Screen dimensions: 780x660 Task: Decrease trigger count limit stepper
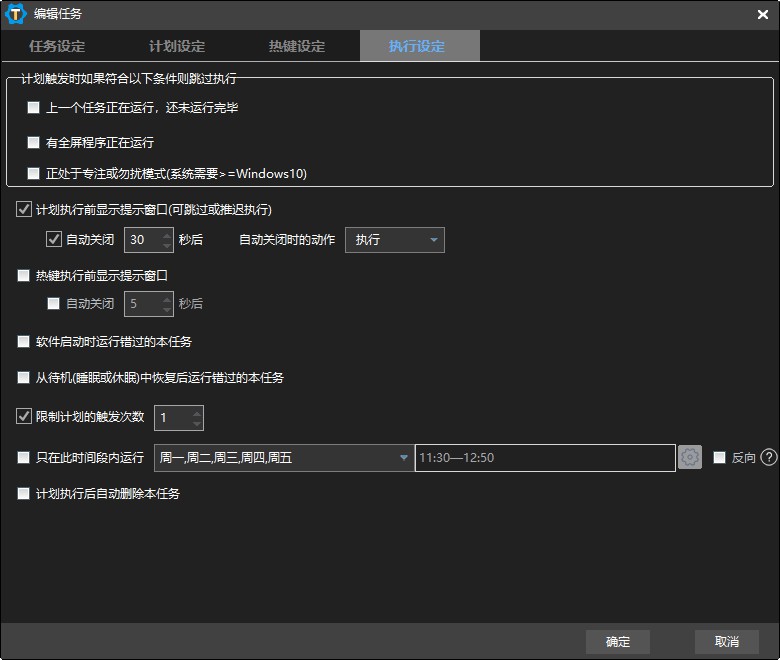click(197, 423)
